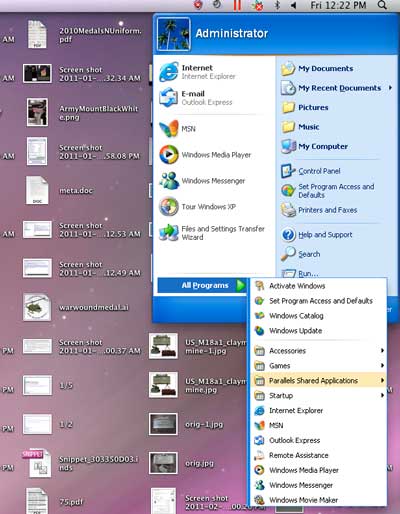
Task: Choose Windows Media Player in All Programs list
Action: (x=319, y=470)
